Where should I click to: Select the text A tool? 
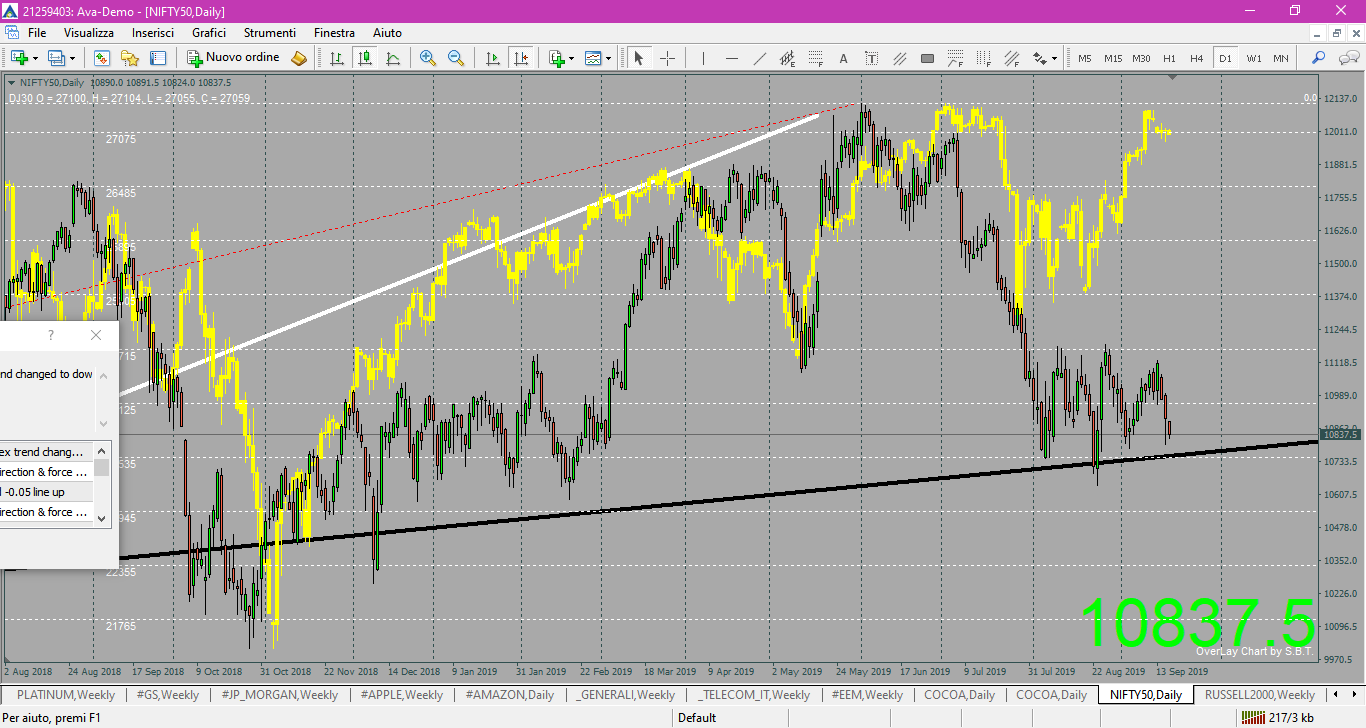[x=843, y=58]
